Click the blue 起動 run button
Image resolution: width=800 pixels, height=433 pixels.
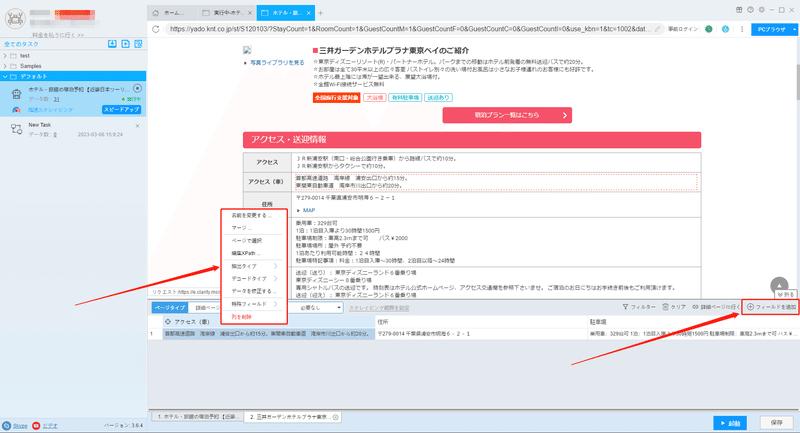click(x=730, y=423)
